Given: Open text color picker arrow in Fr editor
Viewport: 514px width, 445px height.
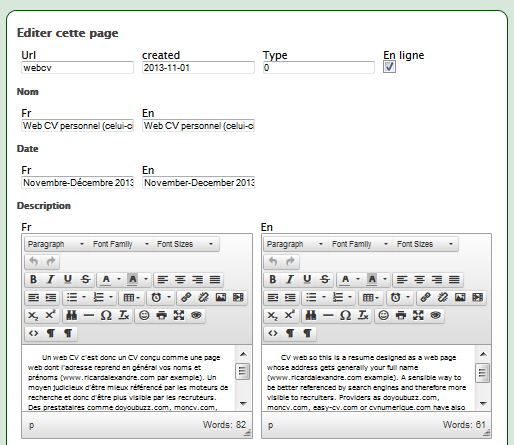Looking at the screenshot, I should (x=119, y=279).
